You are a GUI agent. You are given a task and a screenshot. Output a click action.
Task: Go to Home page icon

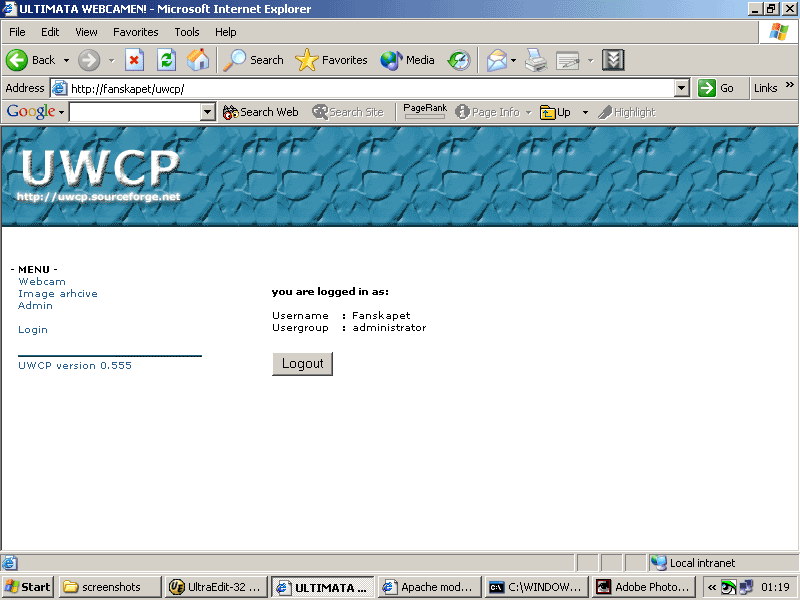point(198,60)
